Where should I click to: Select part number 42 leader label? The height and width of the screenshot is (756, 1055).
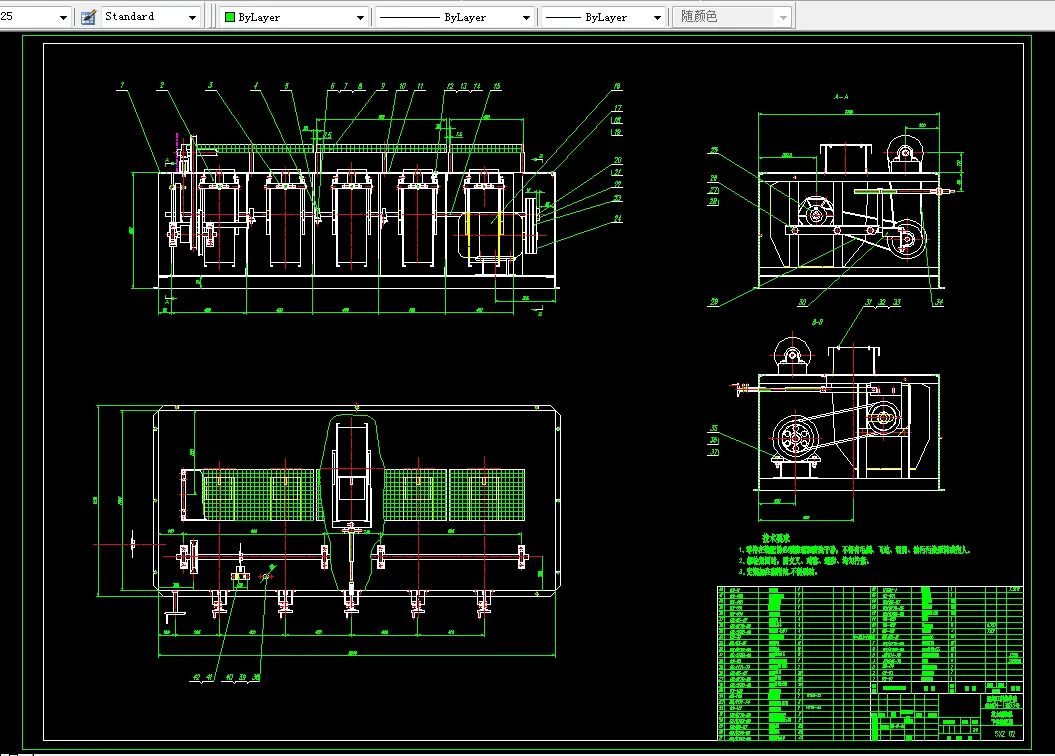point(196,677)
